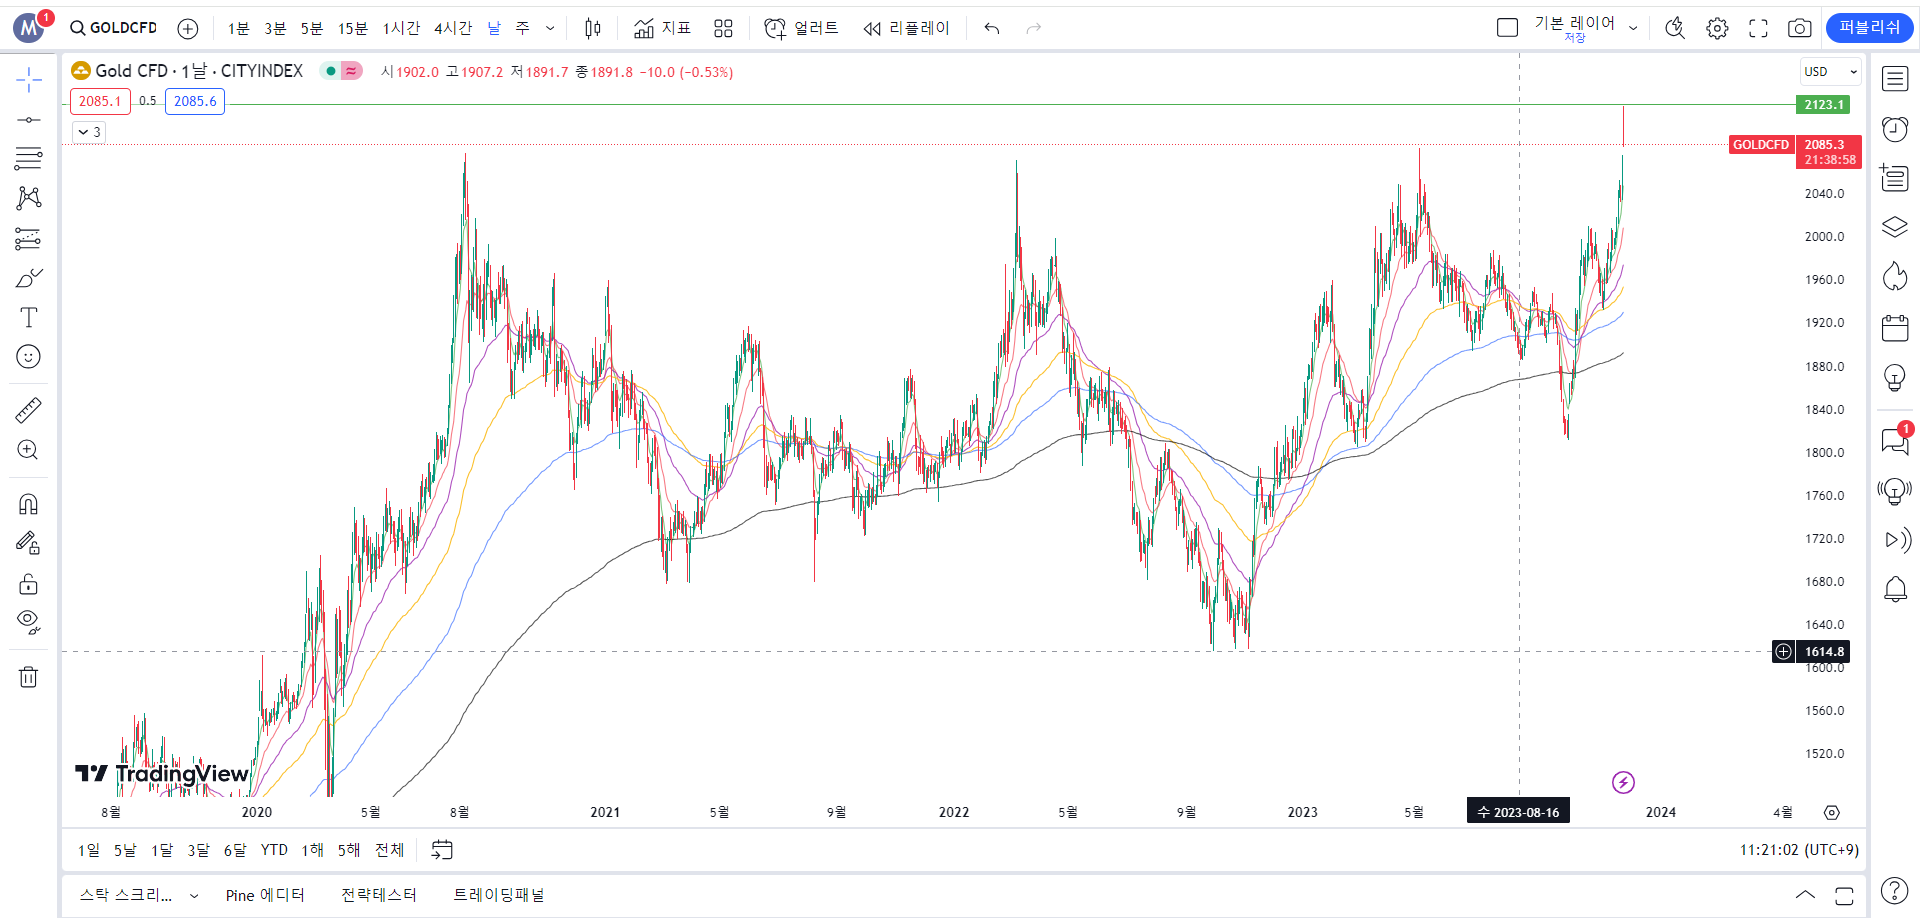The image size is (1920, 918).
Task: Switch to 주 weekly timeframe
Action: tap(522, 28)
